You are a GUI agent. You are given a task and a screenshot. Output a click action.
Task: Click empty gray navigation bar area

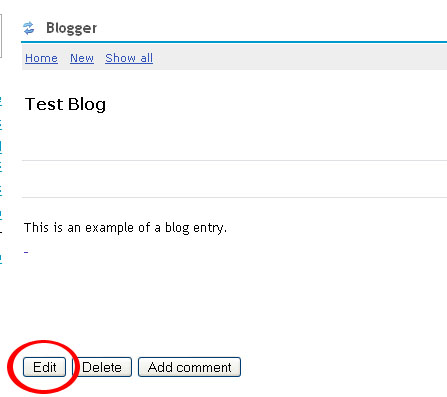pos(300,57)
